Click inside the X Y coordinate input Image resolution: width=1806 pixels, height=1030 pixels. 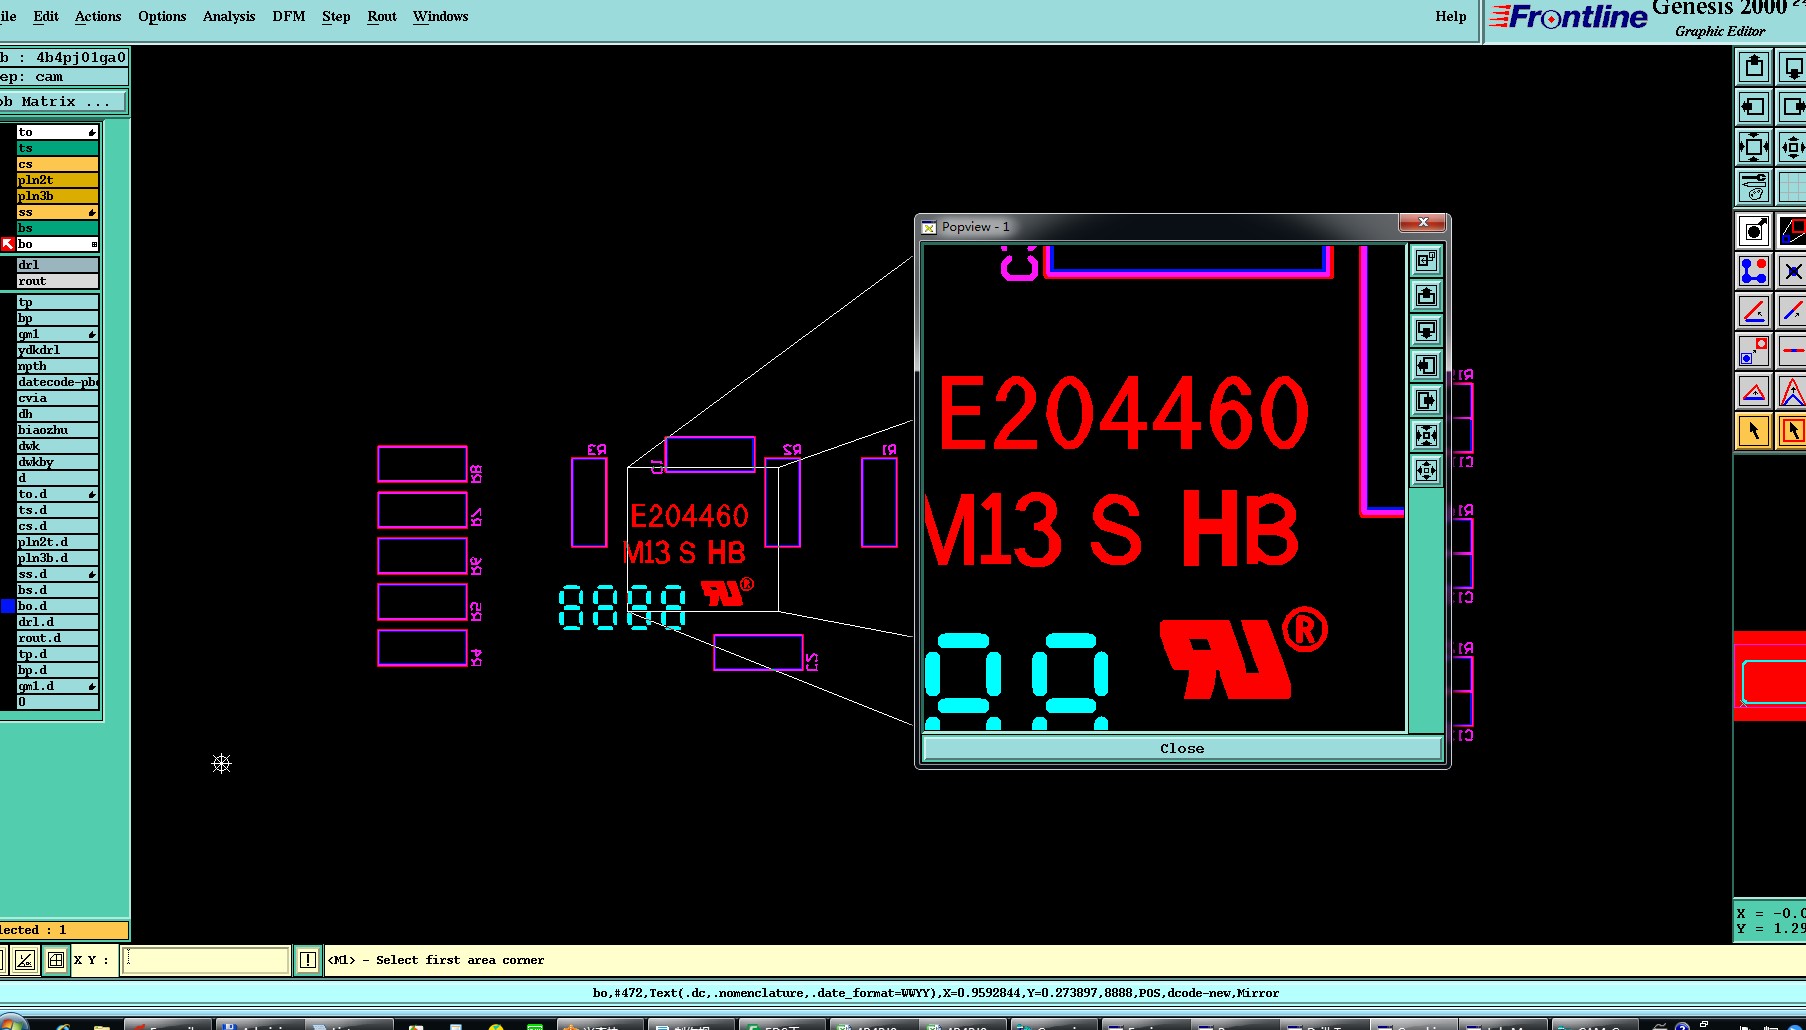pos(205,960)
